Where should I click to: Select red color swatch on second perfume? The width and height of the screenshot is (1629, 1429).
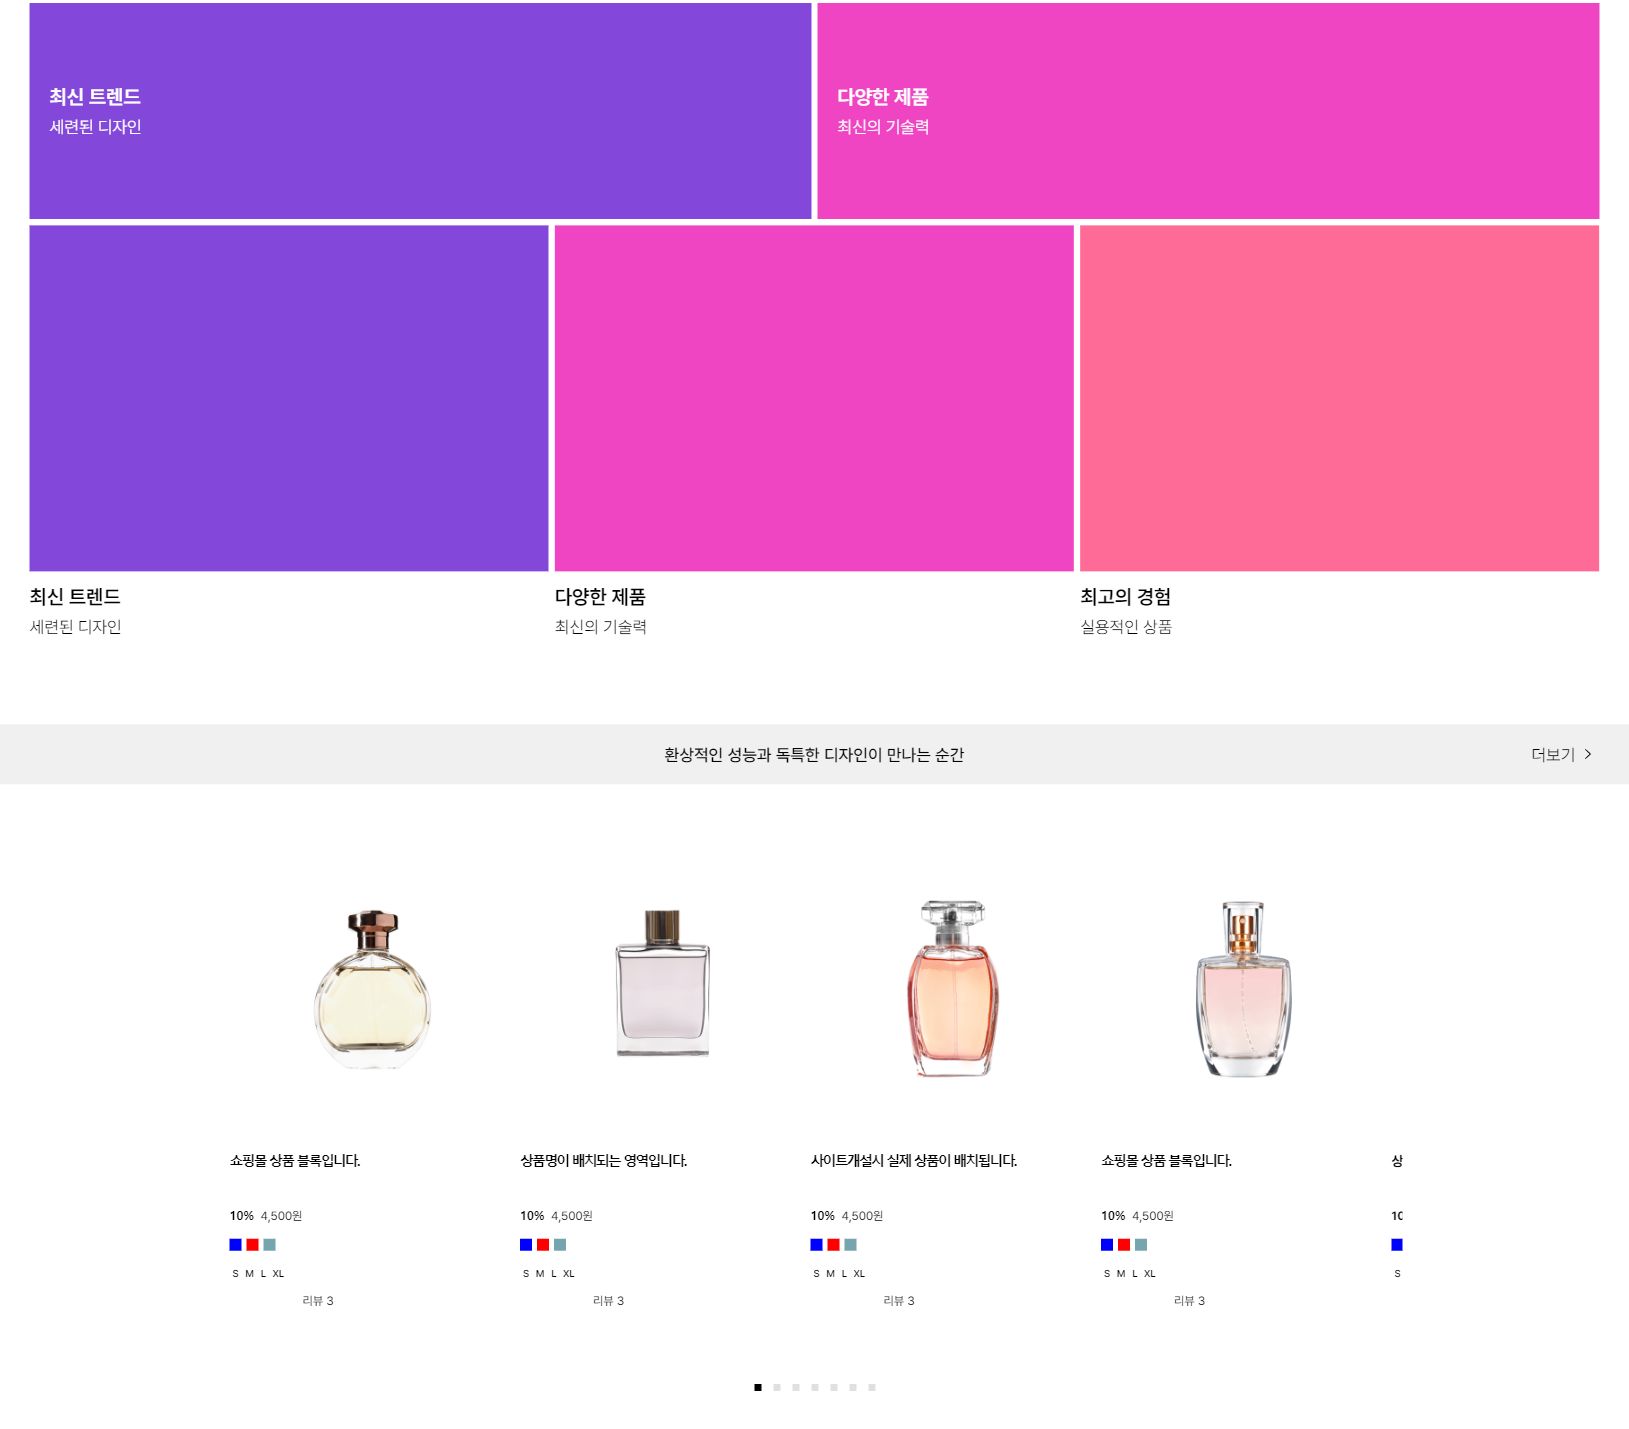point(543,1245)
